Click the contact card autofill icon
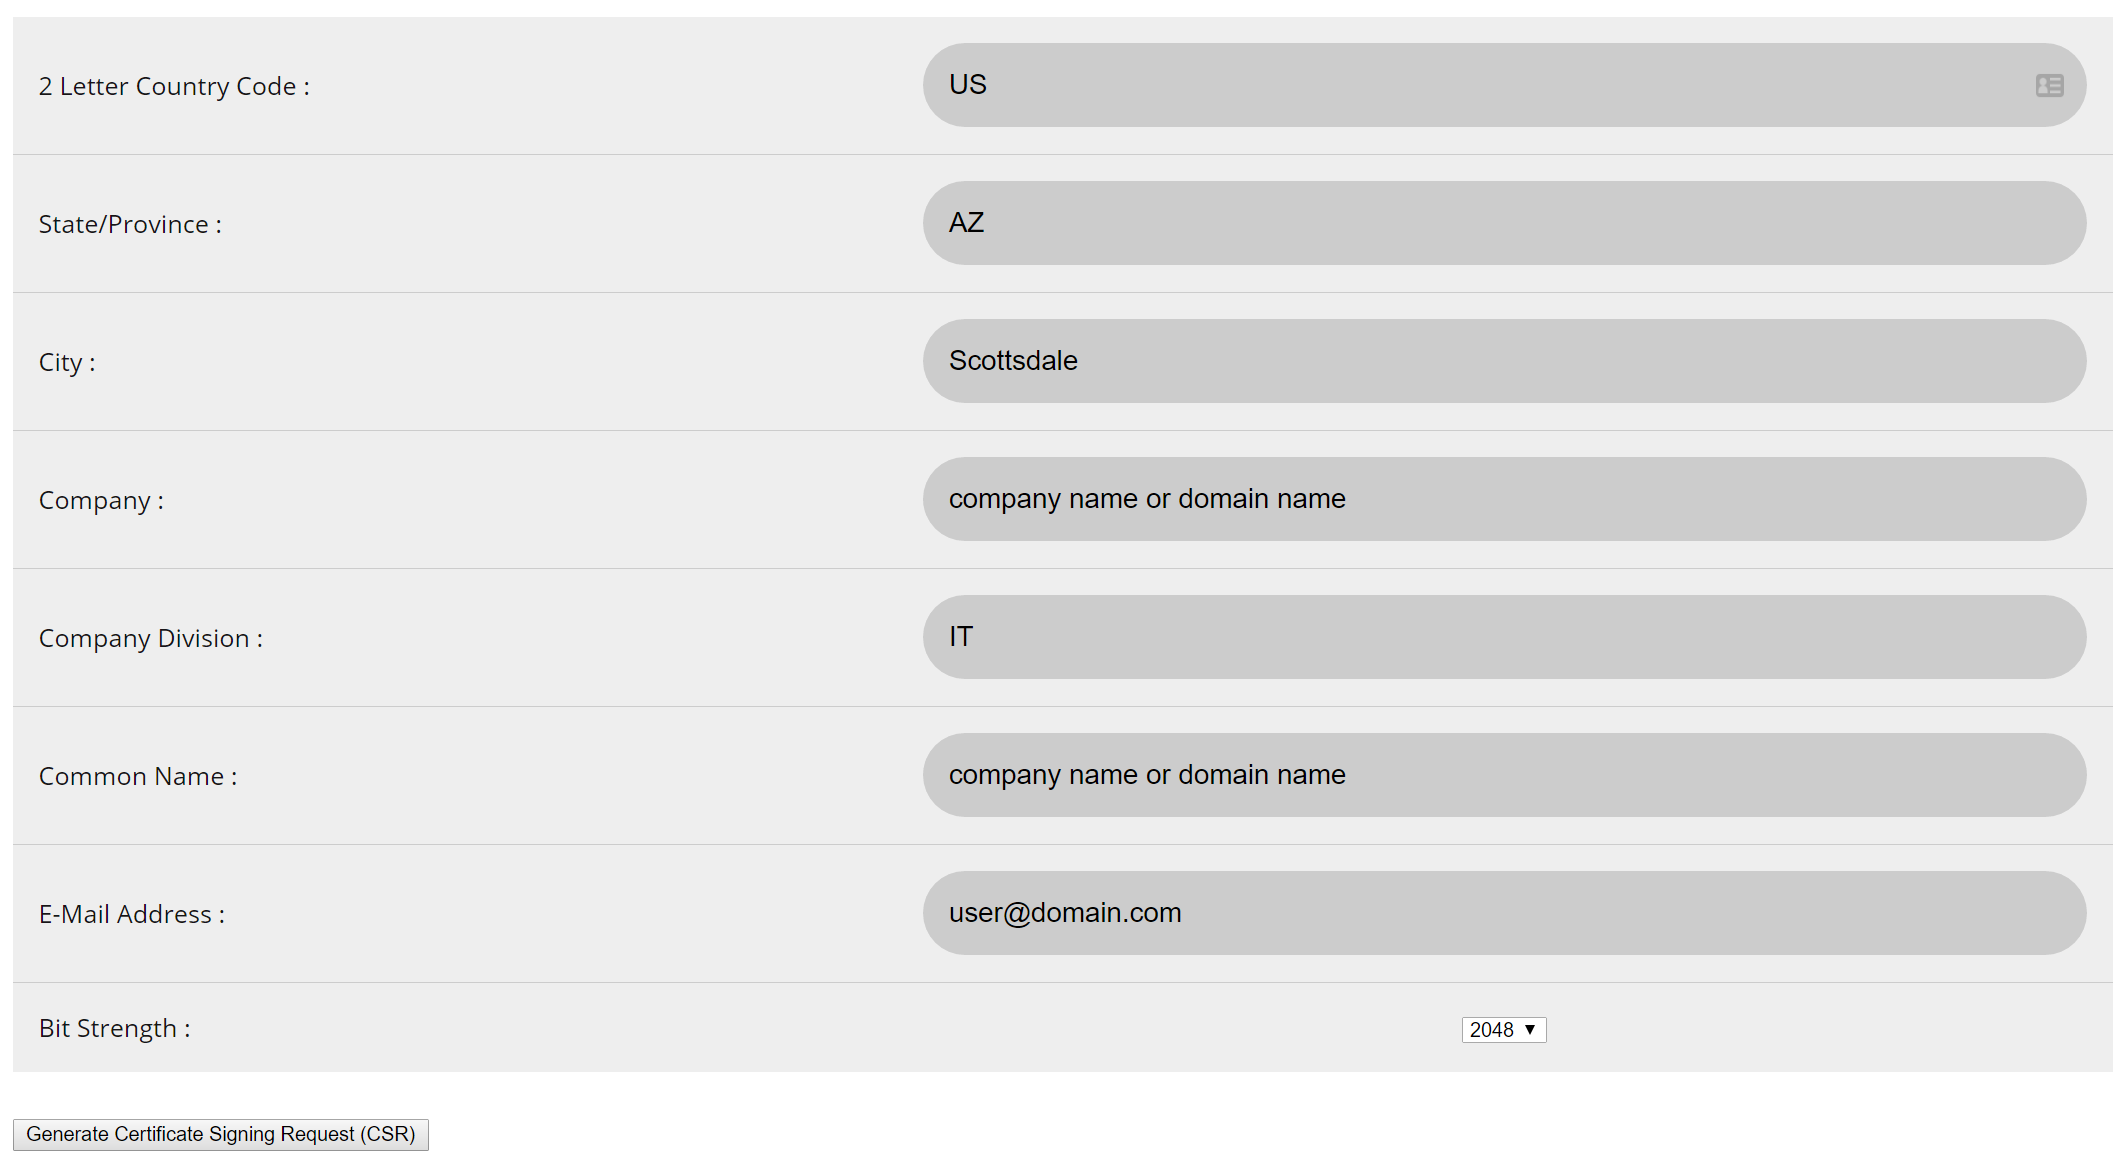This screenshot has width=2124, height=1165. click(2049, 86)
